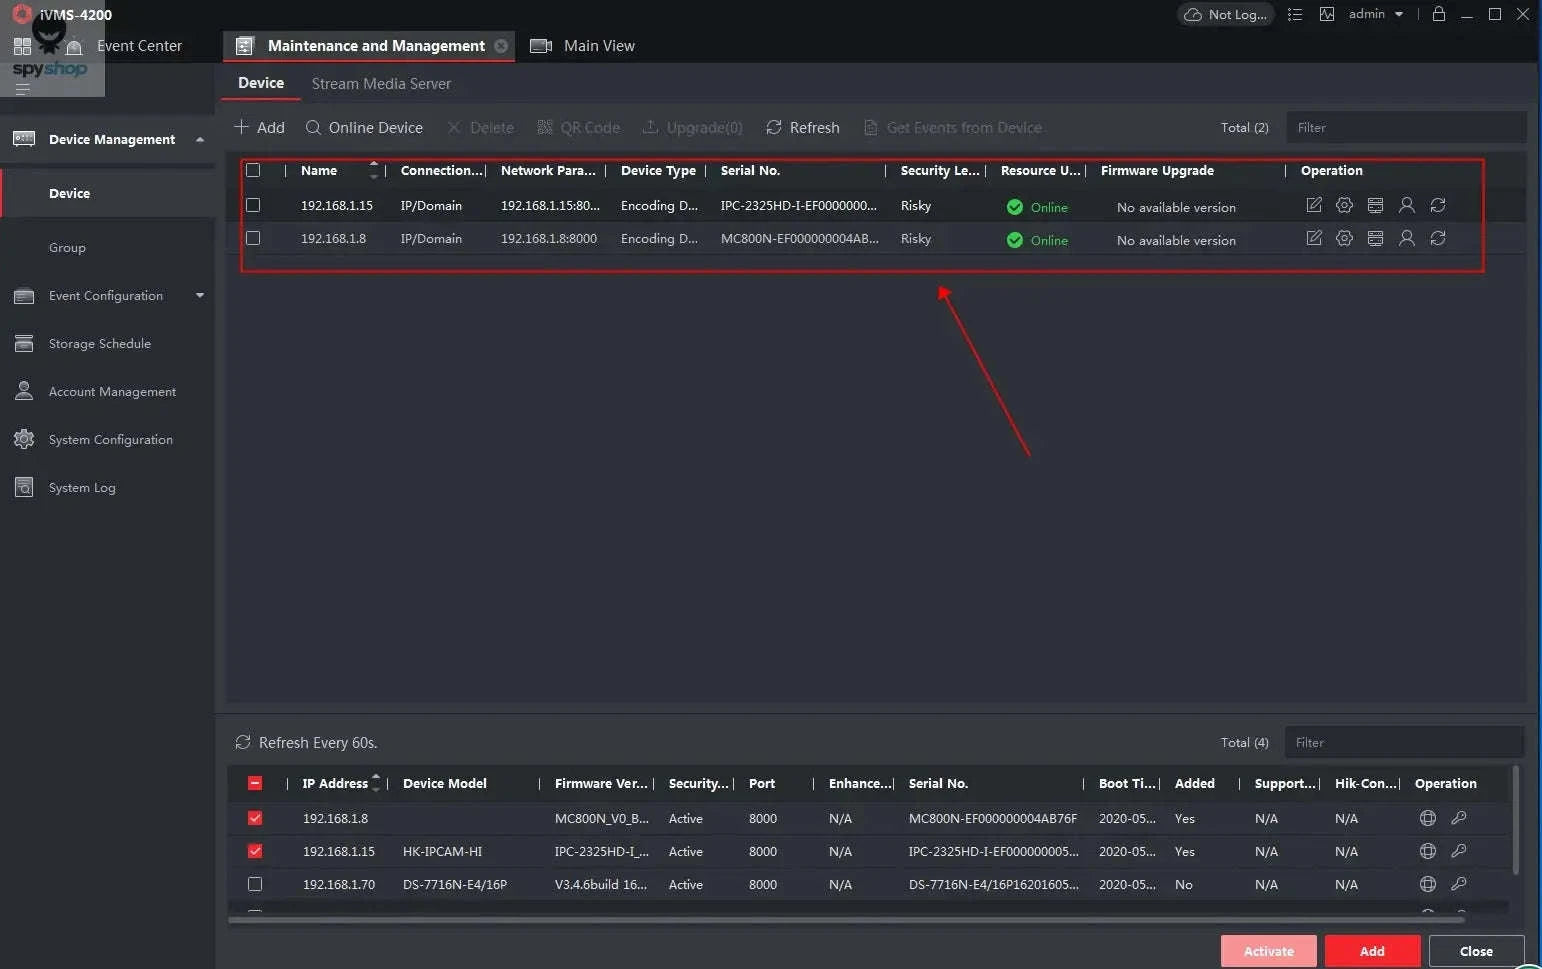The width and height of the screenshot is (1542, 969).
Task: Check the box for device 192.168.1.15
Action: pyautogui.click(x=253, y=205)
